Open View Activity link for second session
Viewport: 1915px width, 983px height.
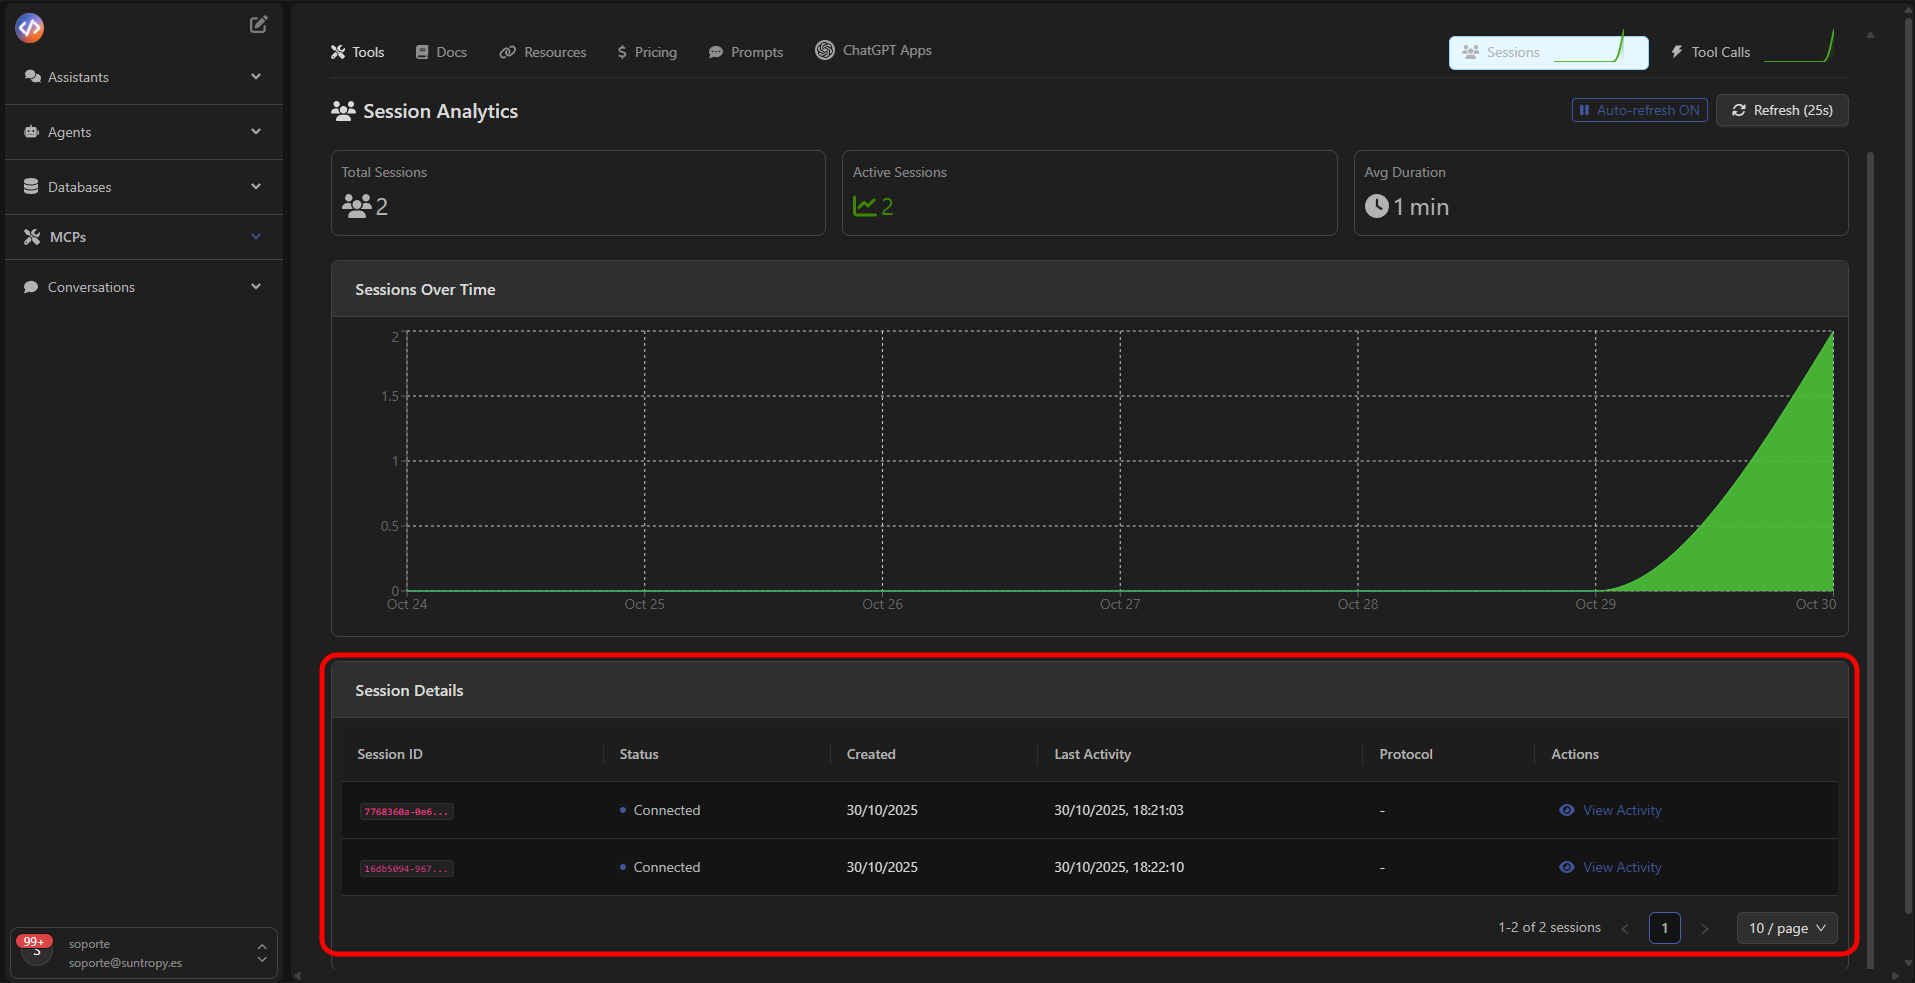tap(1621, 867)
